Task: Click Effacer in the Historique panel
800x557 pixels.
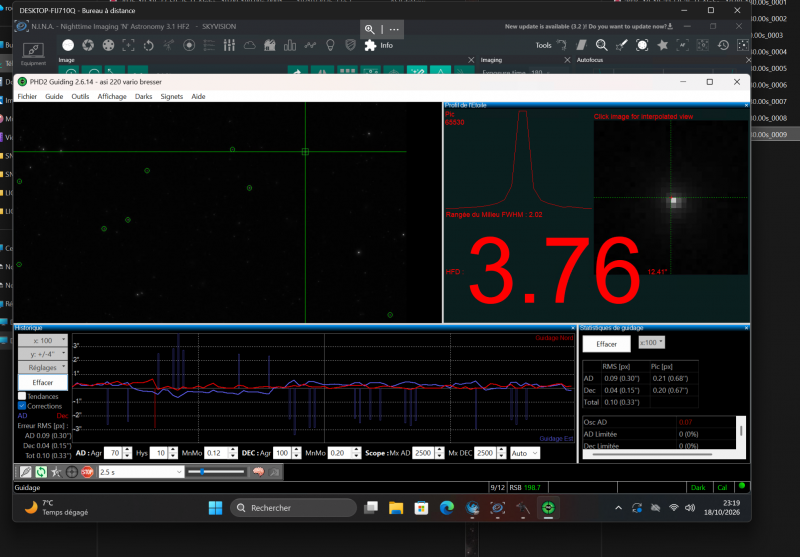Action: 43,383
